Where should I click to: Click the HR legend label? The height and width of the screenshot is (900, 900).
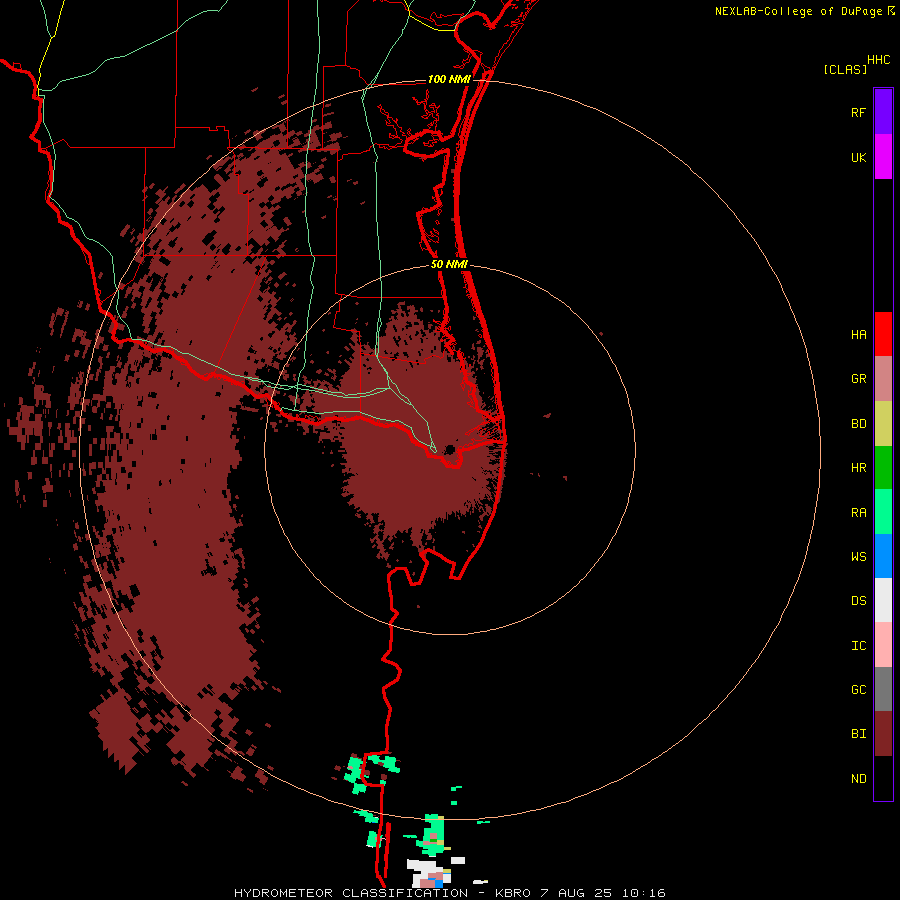(858, 468)
